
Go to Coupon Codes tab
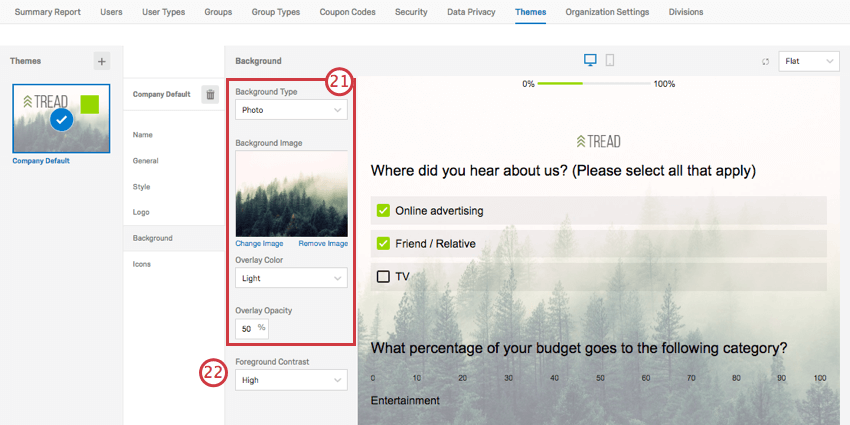[347, 12]
